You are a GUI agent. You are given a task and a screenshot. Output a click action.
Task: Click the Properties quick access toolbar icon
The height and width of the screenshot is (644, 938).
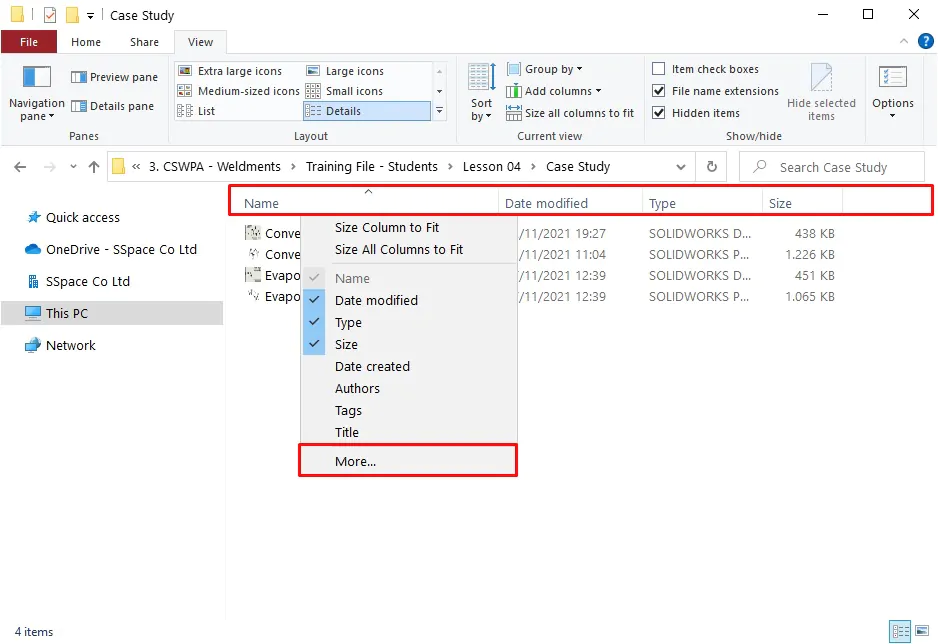tap(50, 14)
